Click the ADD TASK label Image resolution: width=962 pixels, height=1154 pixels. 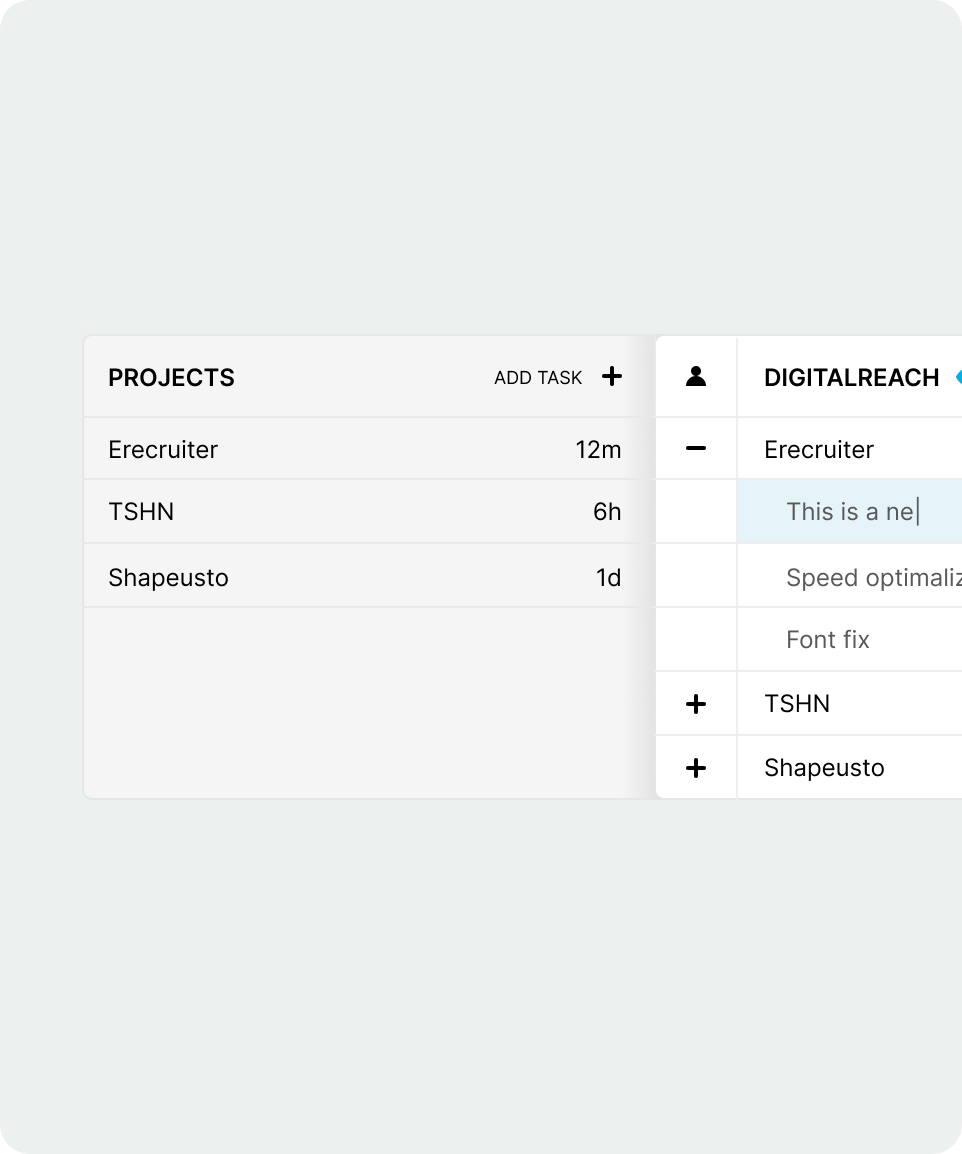tap(538, 378)
